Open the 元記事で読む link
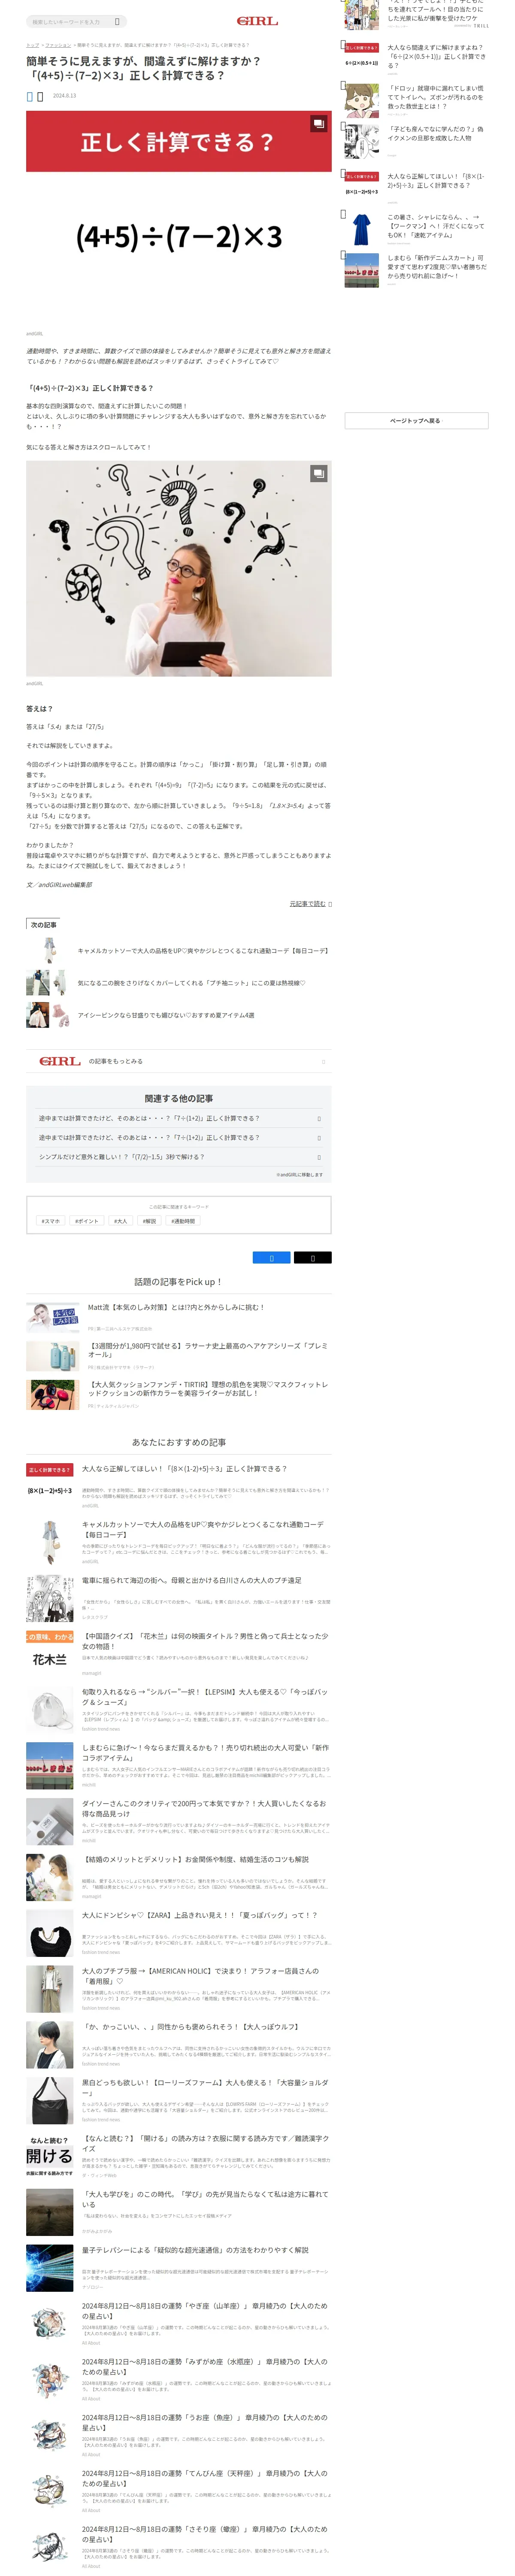The width and height of the screenshot is (515, 2576). click(308, 903)
